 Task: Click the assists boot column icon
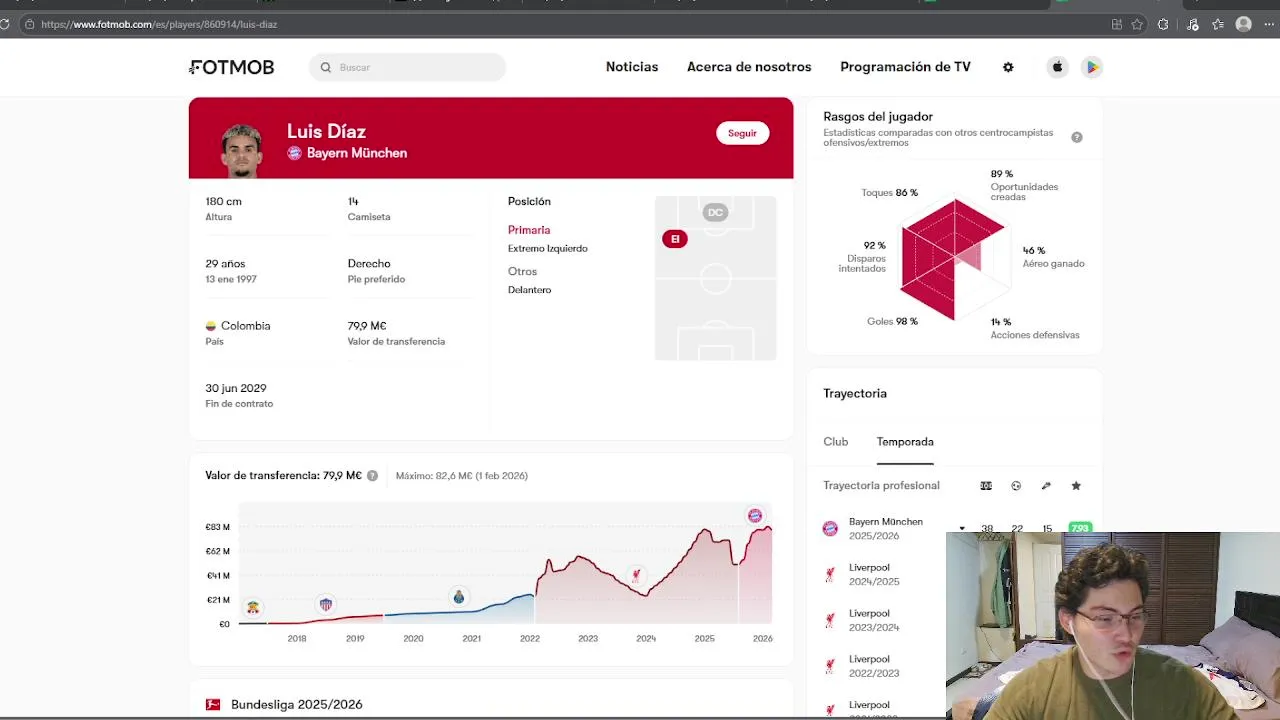[x=1046, y=486]
